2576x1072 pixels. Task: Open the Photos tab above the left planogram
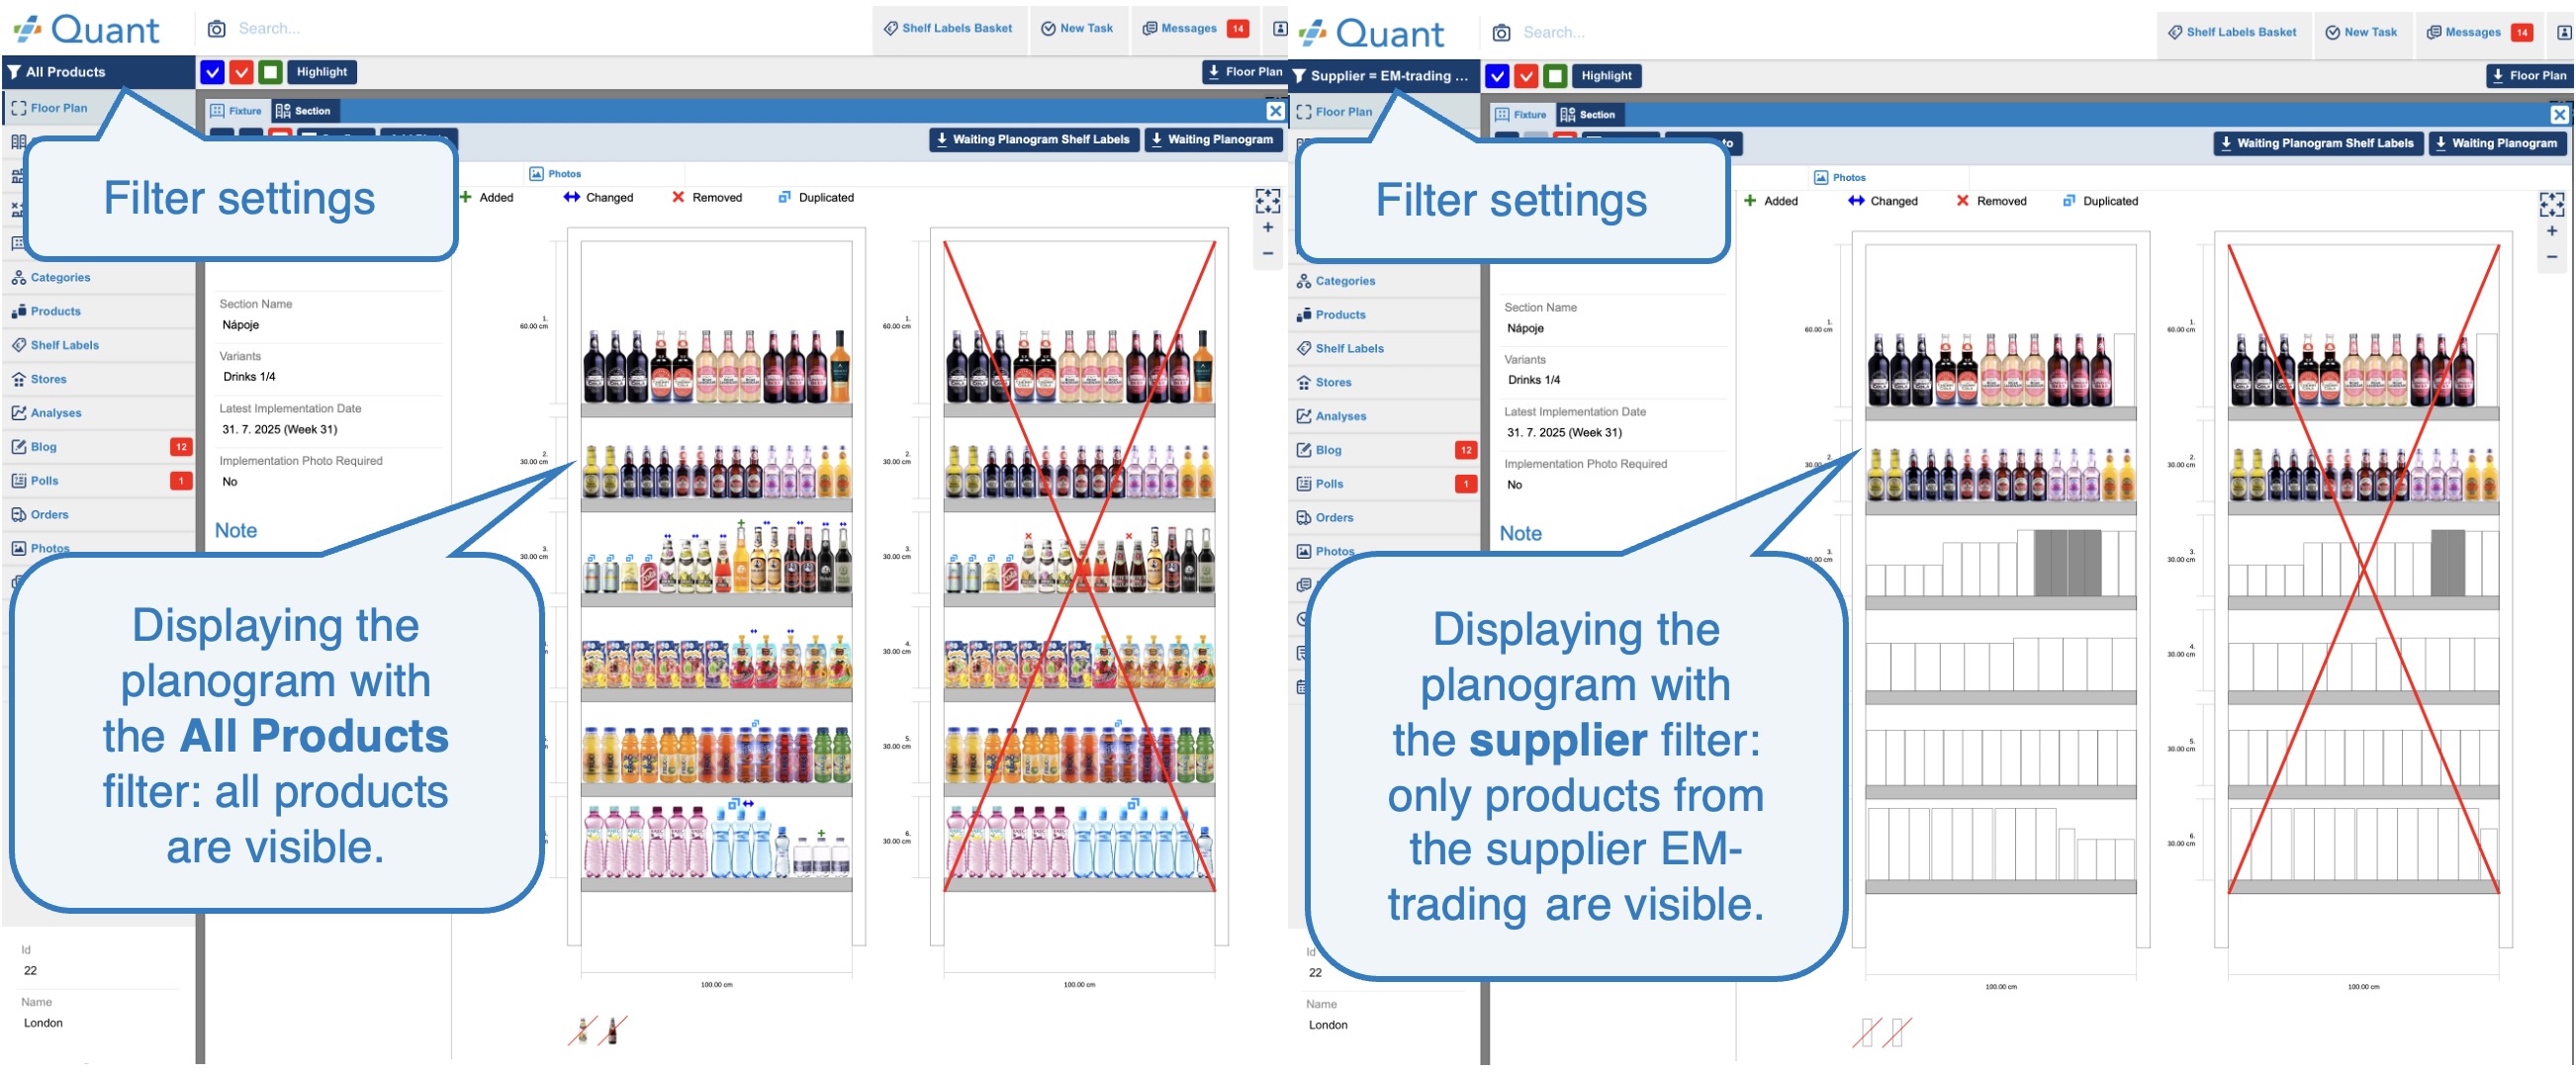[x=555, y=174]
